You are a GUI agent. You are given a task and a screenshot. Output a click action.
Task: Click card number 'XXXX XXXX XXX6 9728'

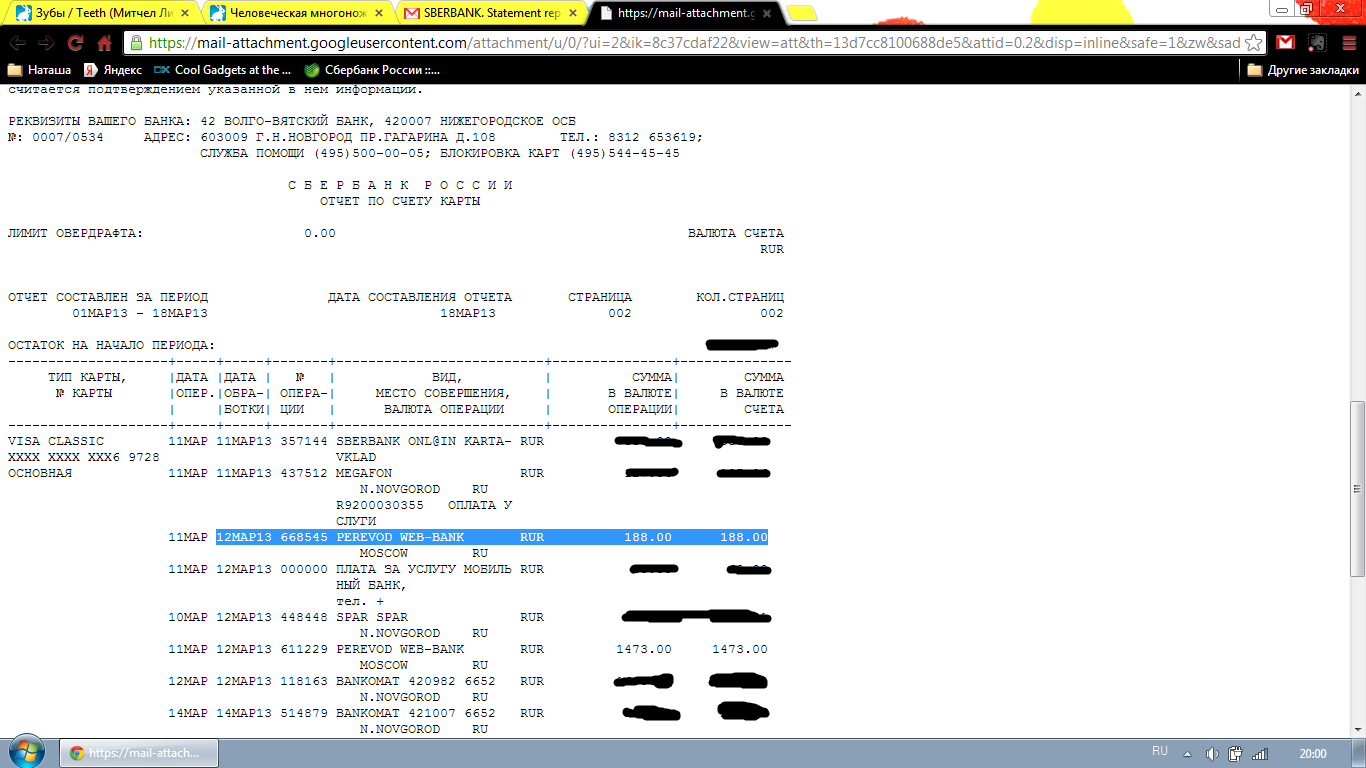[84, 457]
